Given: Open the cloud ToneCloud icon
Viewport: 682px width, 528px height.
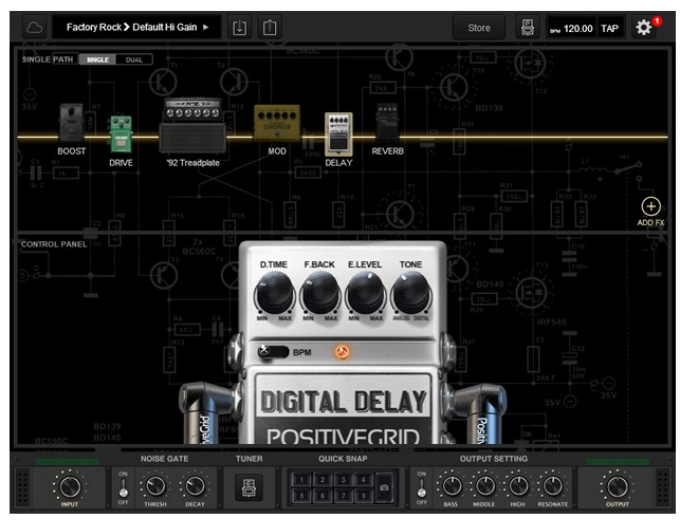Looking at the screenshot, I should (x=34, y=28).
